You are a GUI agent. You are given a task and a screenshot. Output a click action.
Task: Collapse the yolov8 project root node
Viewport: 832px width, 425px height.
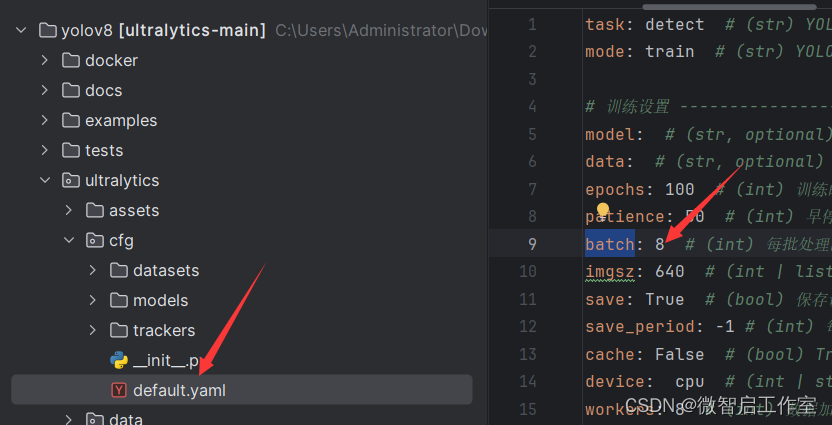coord(21,30)
